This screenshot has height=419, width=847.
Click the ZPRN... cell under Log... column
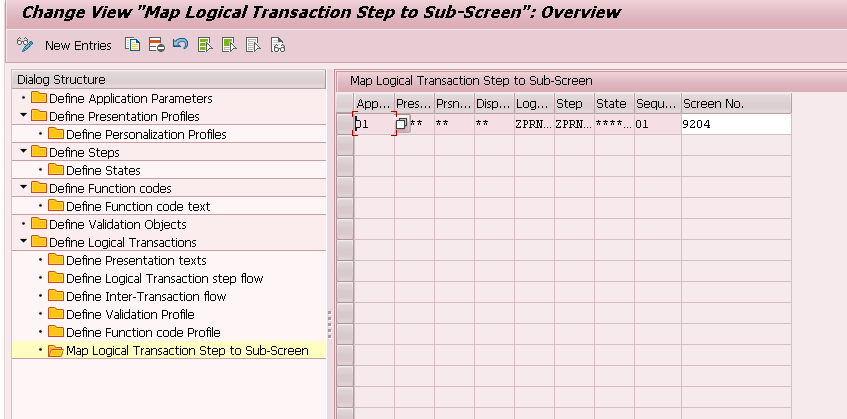tap(534, 124)
